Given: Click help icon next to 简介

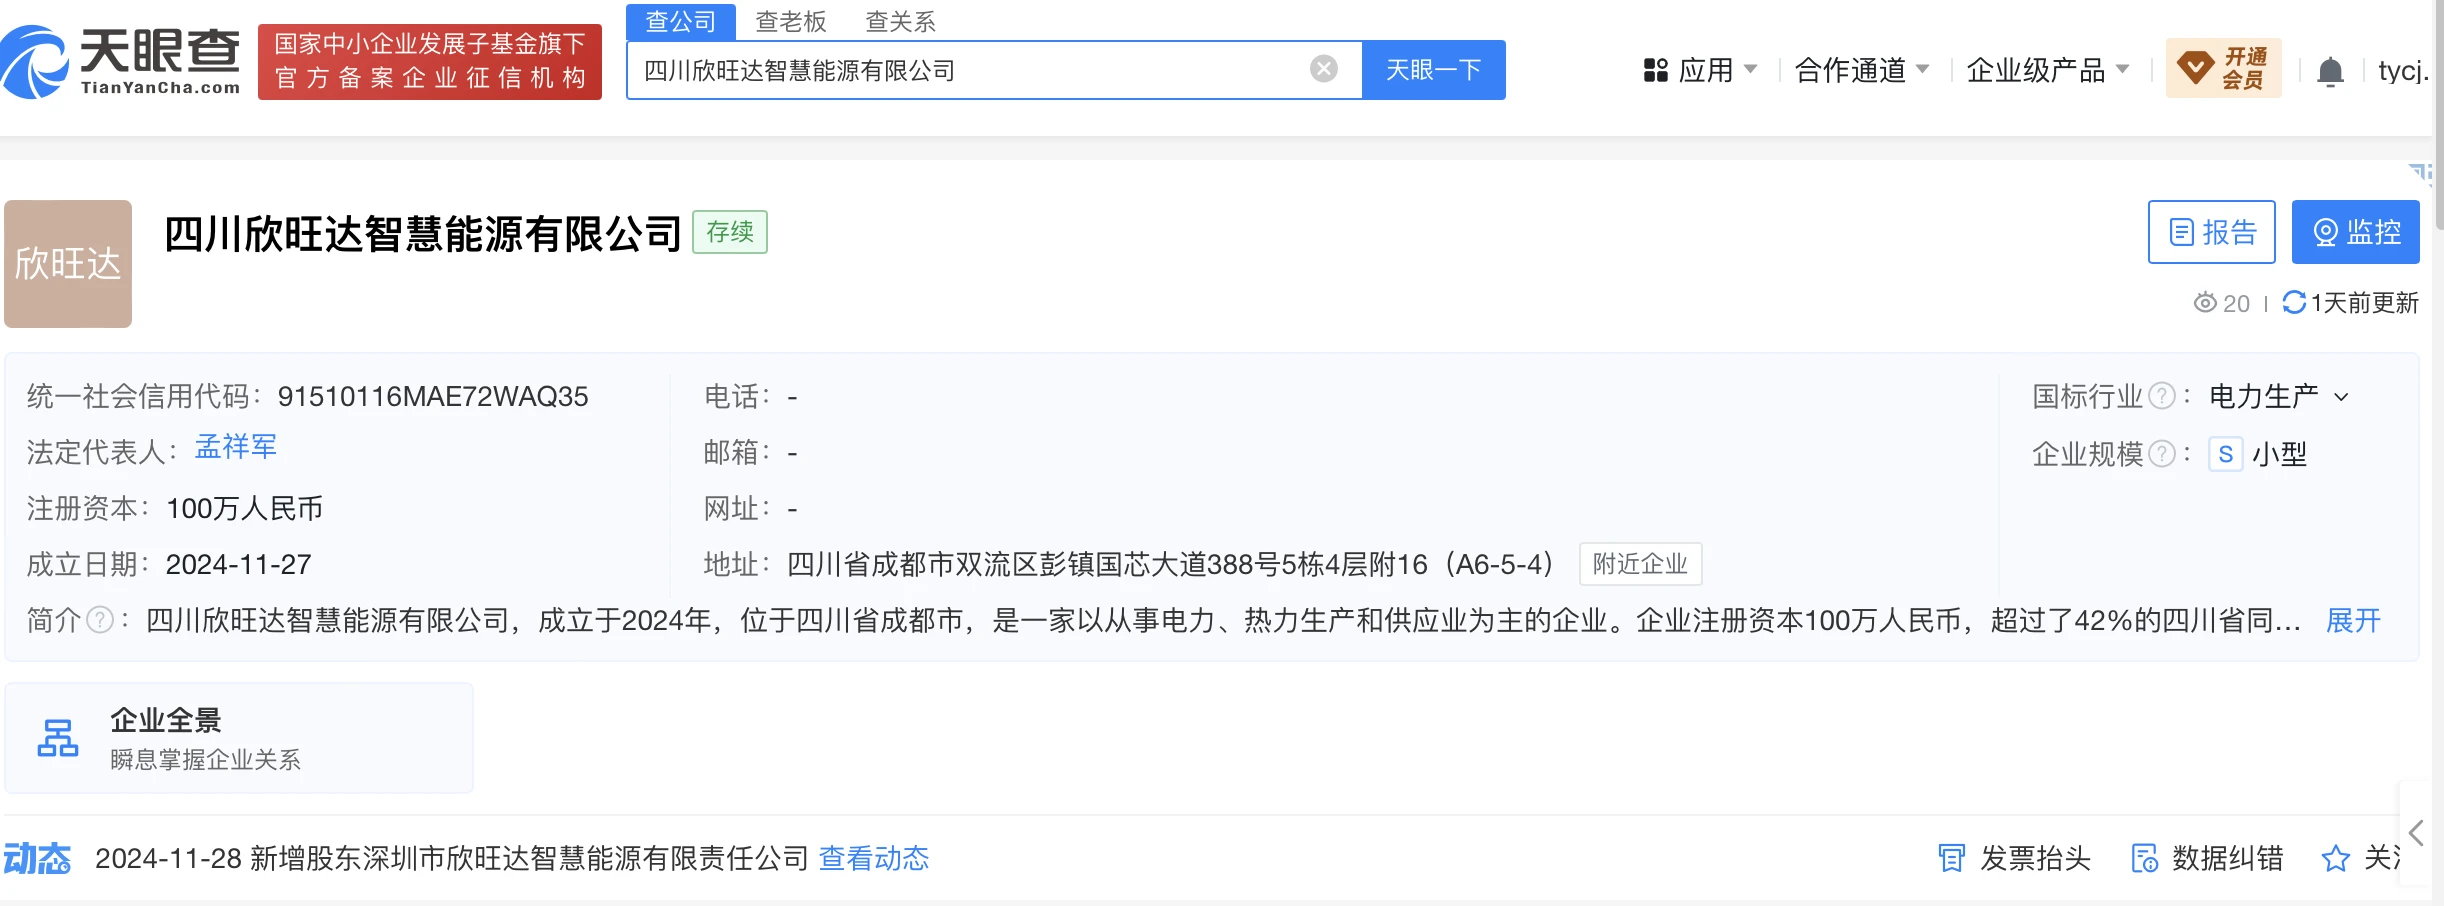Looking at the screenshot, I should [100, 621].
